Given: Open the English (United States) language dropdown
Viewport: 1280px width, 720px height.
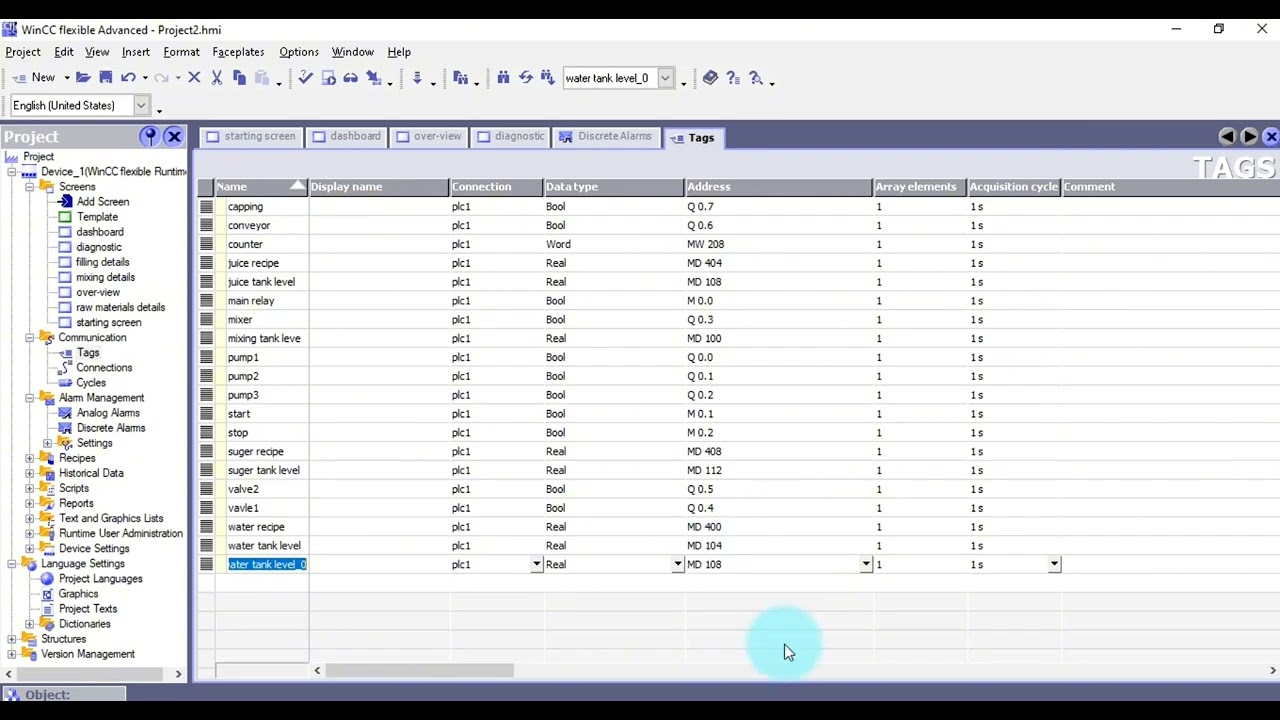Looking at the screenshot, I should tap(141, 105).
